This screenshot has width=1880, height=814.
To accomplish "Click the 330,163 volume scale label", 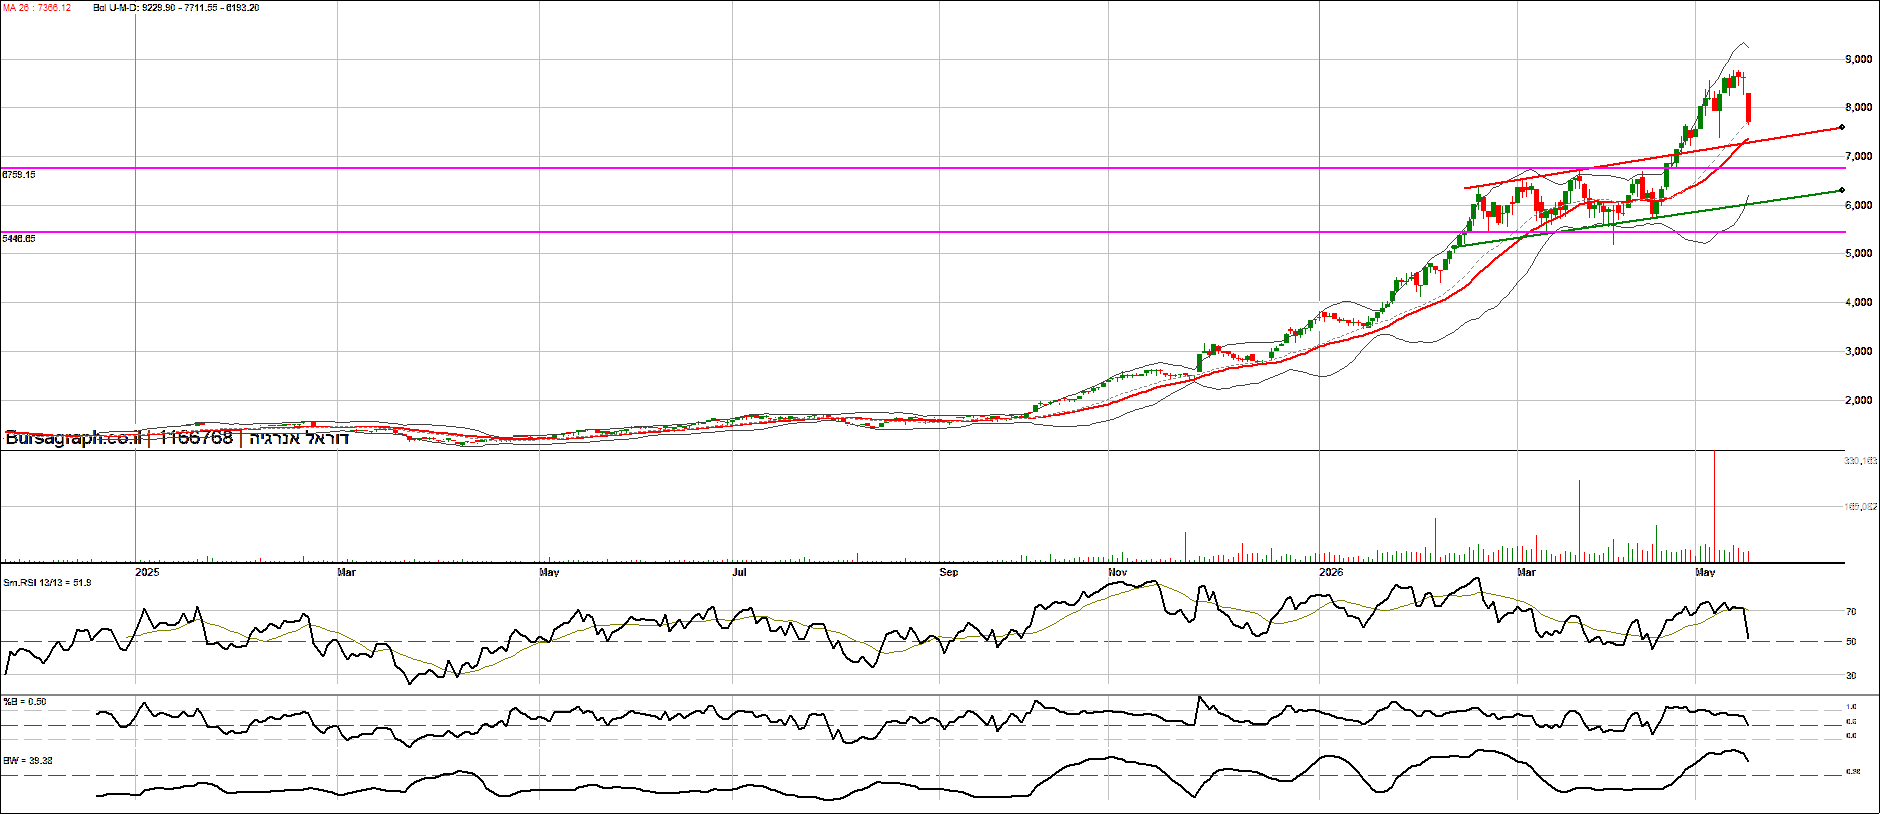I will tap(1860, 461).
